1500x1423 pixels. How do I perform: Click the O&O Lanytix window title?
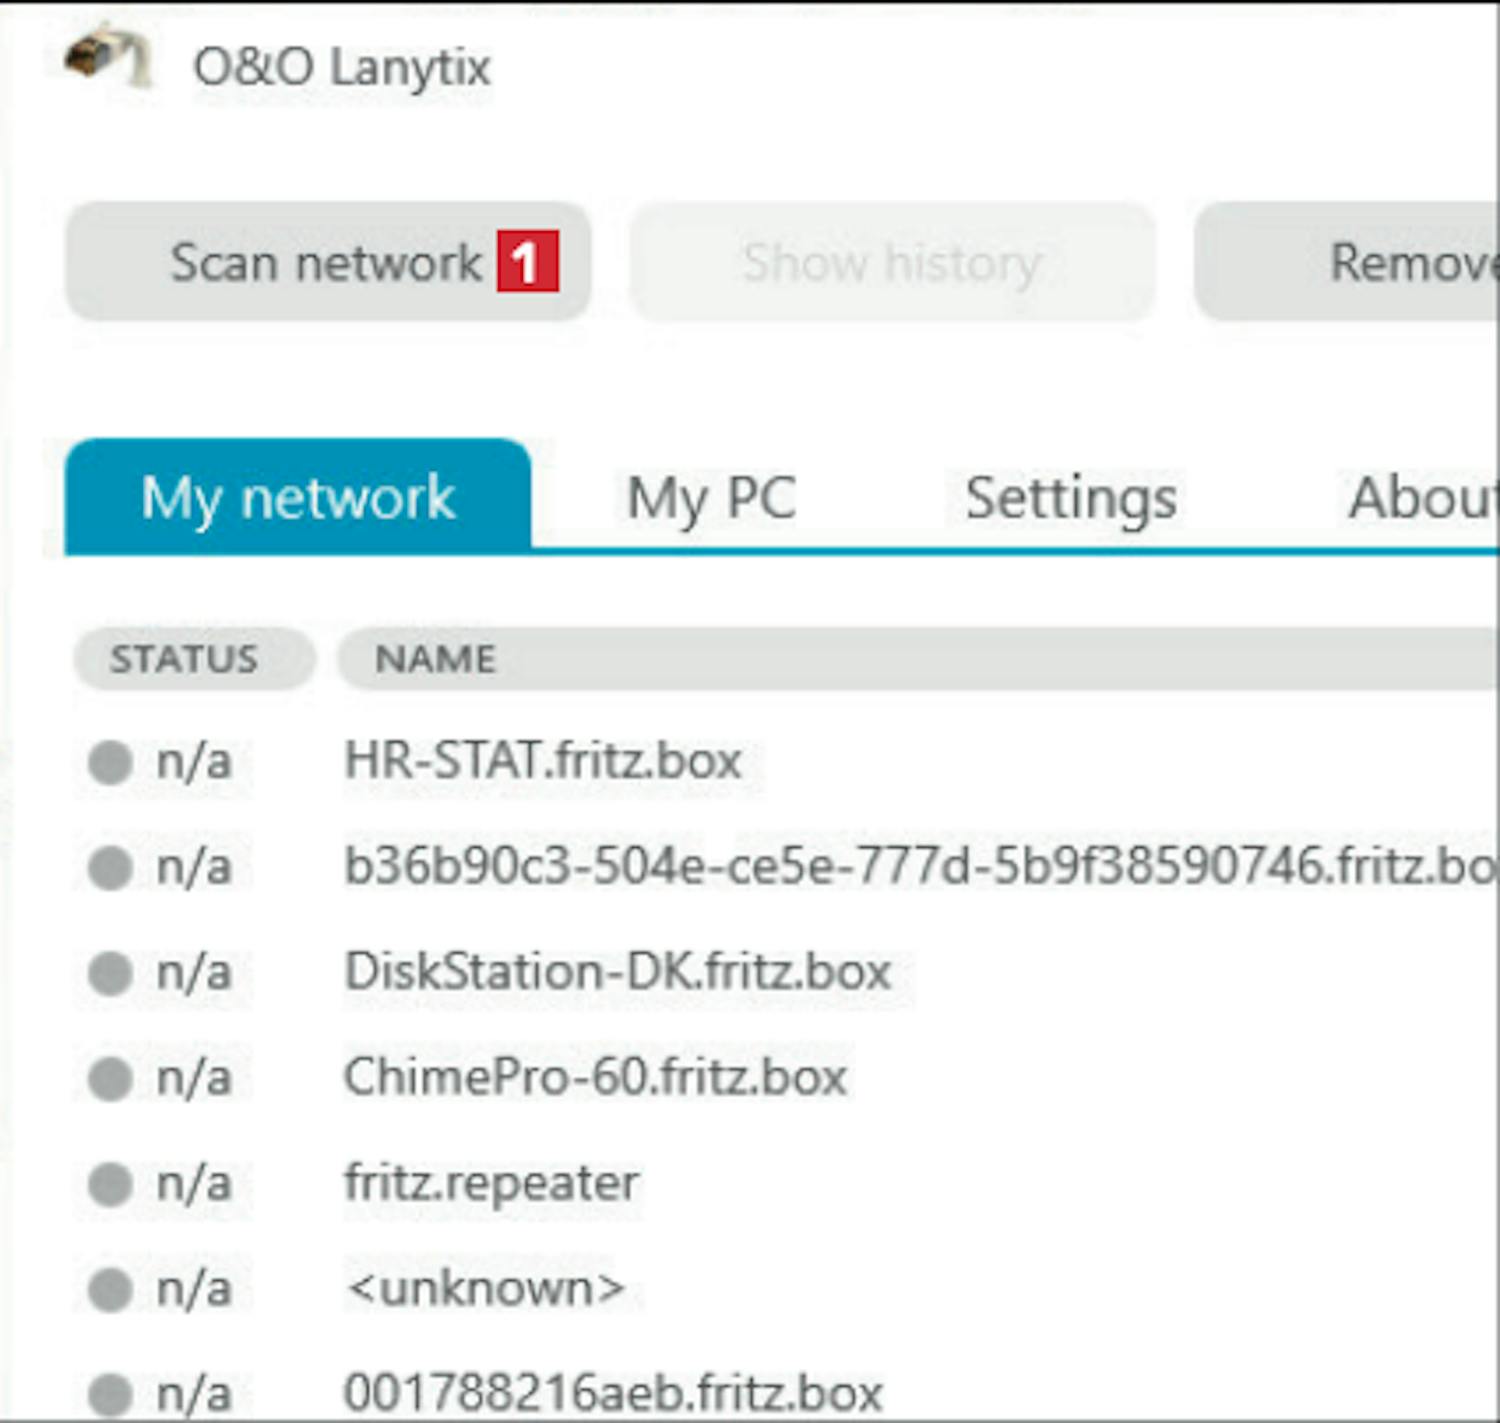[x=342, y=67]
